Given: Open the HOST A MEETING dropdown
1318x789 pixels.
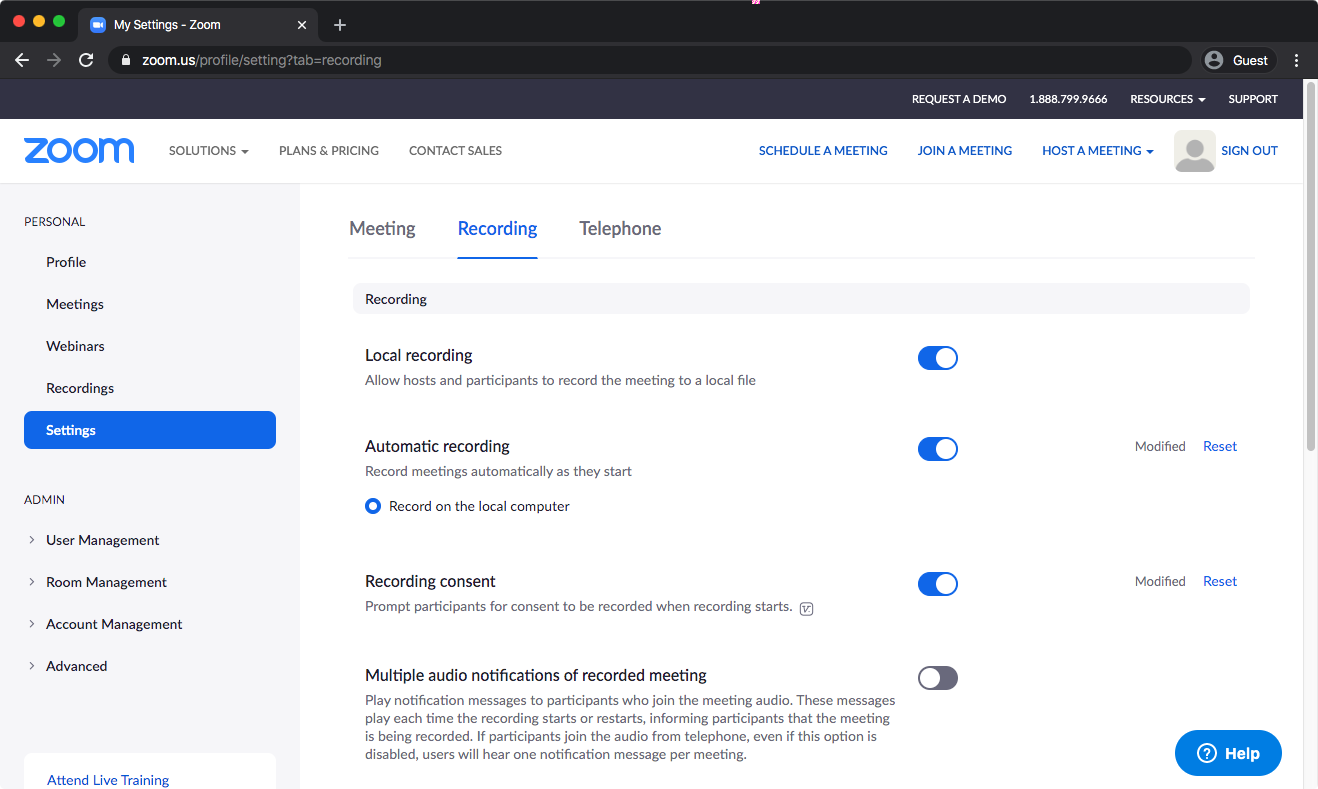Looking at the screenshot, I should pos(1097,150).
